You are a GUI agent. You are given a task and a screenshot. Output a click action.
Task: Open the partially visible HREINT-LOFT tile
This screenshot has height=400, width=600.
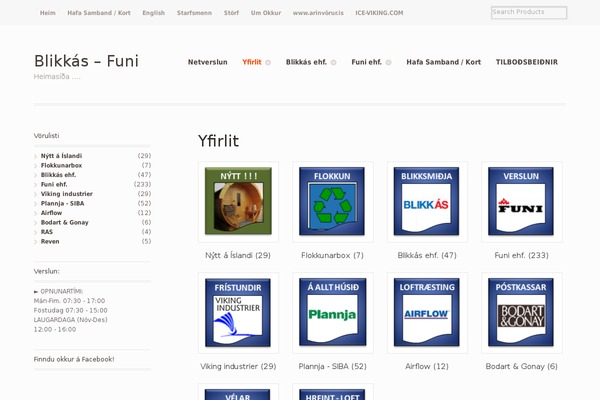(x=332, y=395)
